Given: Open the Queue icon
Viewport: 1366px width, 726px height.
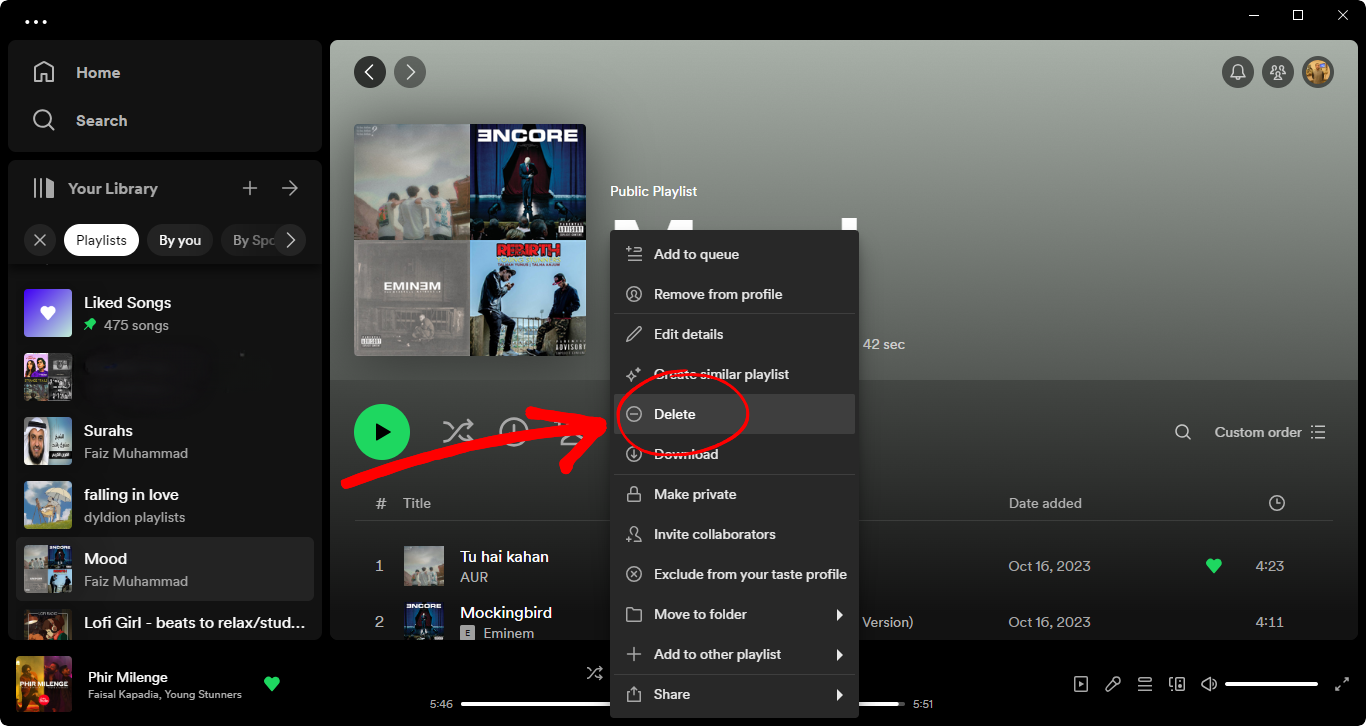Looking at the screenshot, I should [1145, 684].
